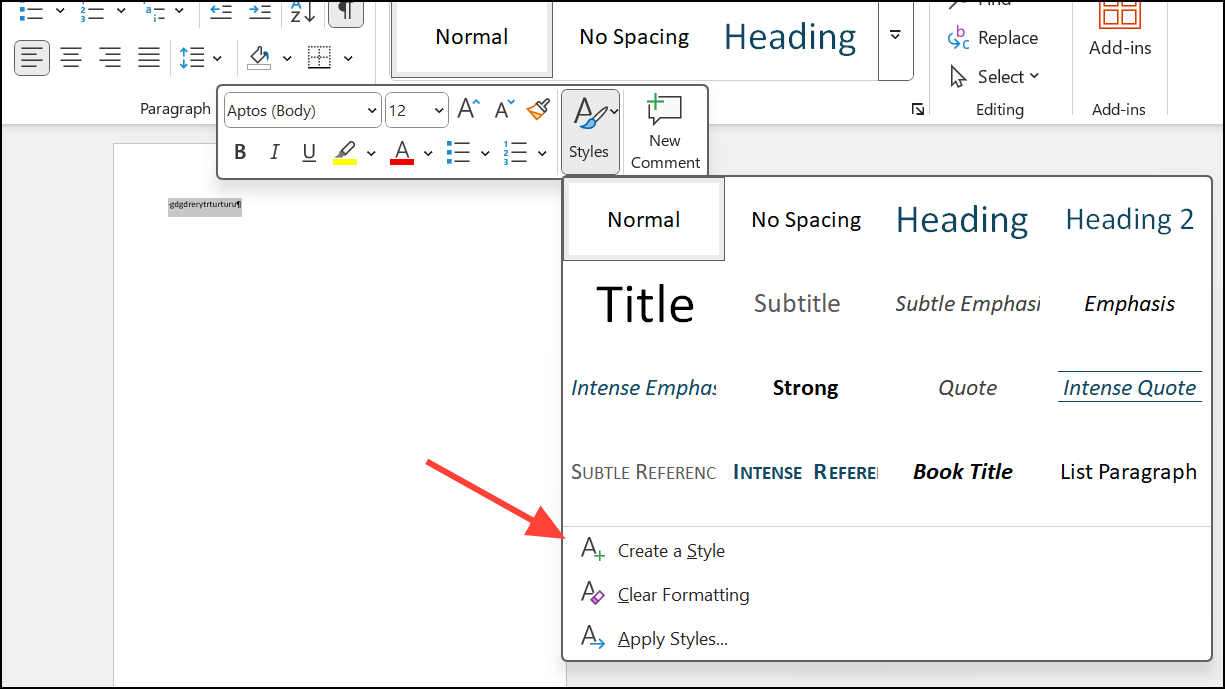Choose Create a Style menu entry
The width and height of the screenshot is (1225, 689).
click(670, 551)
